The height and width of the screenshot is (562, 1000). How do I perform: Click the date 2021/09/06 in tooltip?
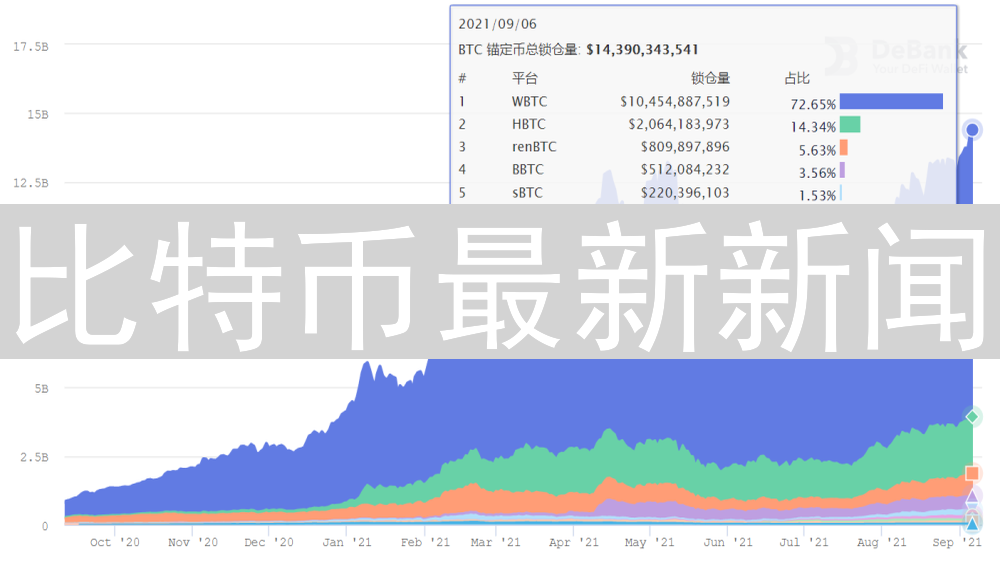497,24
